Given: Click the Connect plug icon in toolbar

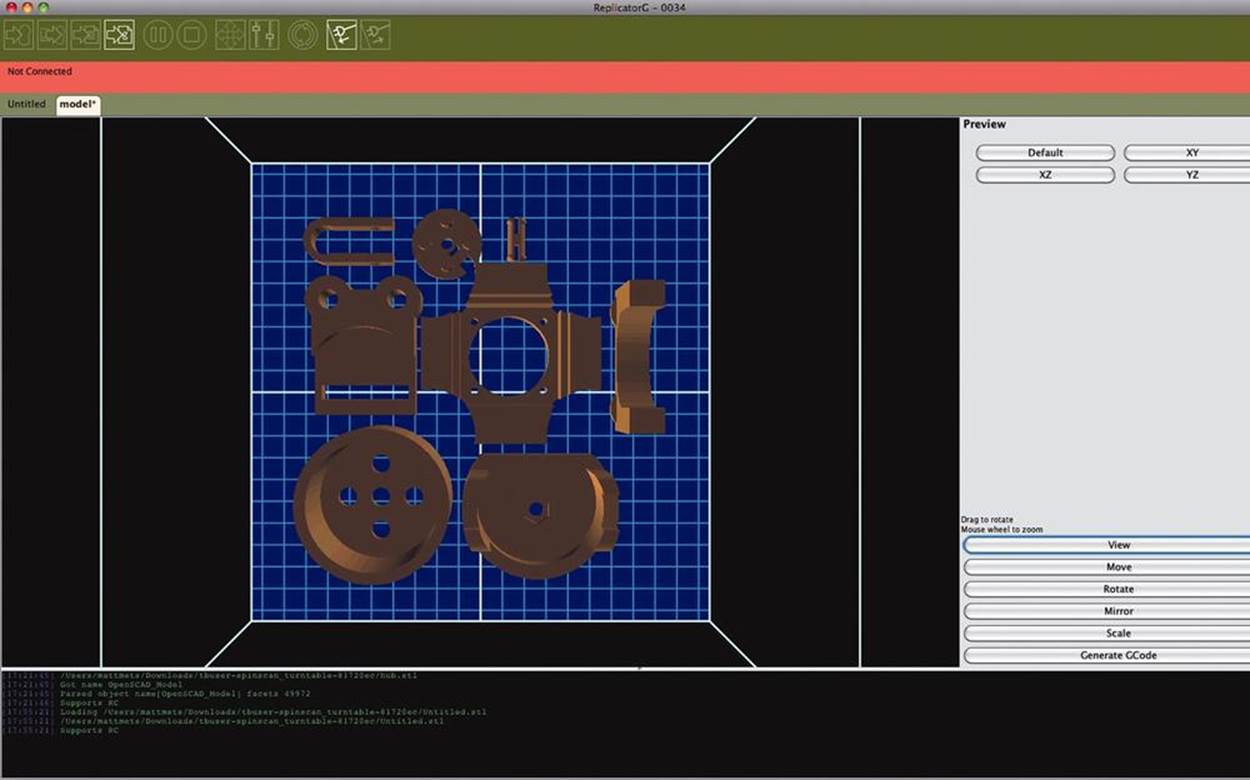Looking at the screenshot, I should [342, 36].
